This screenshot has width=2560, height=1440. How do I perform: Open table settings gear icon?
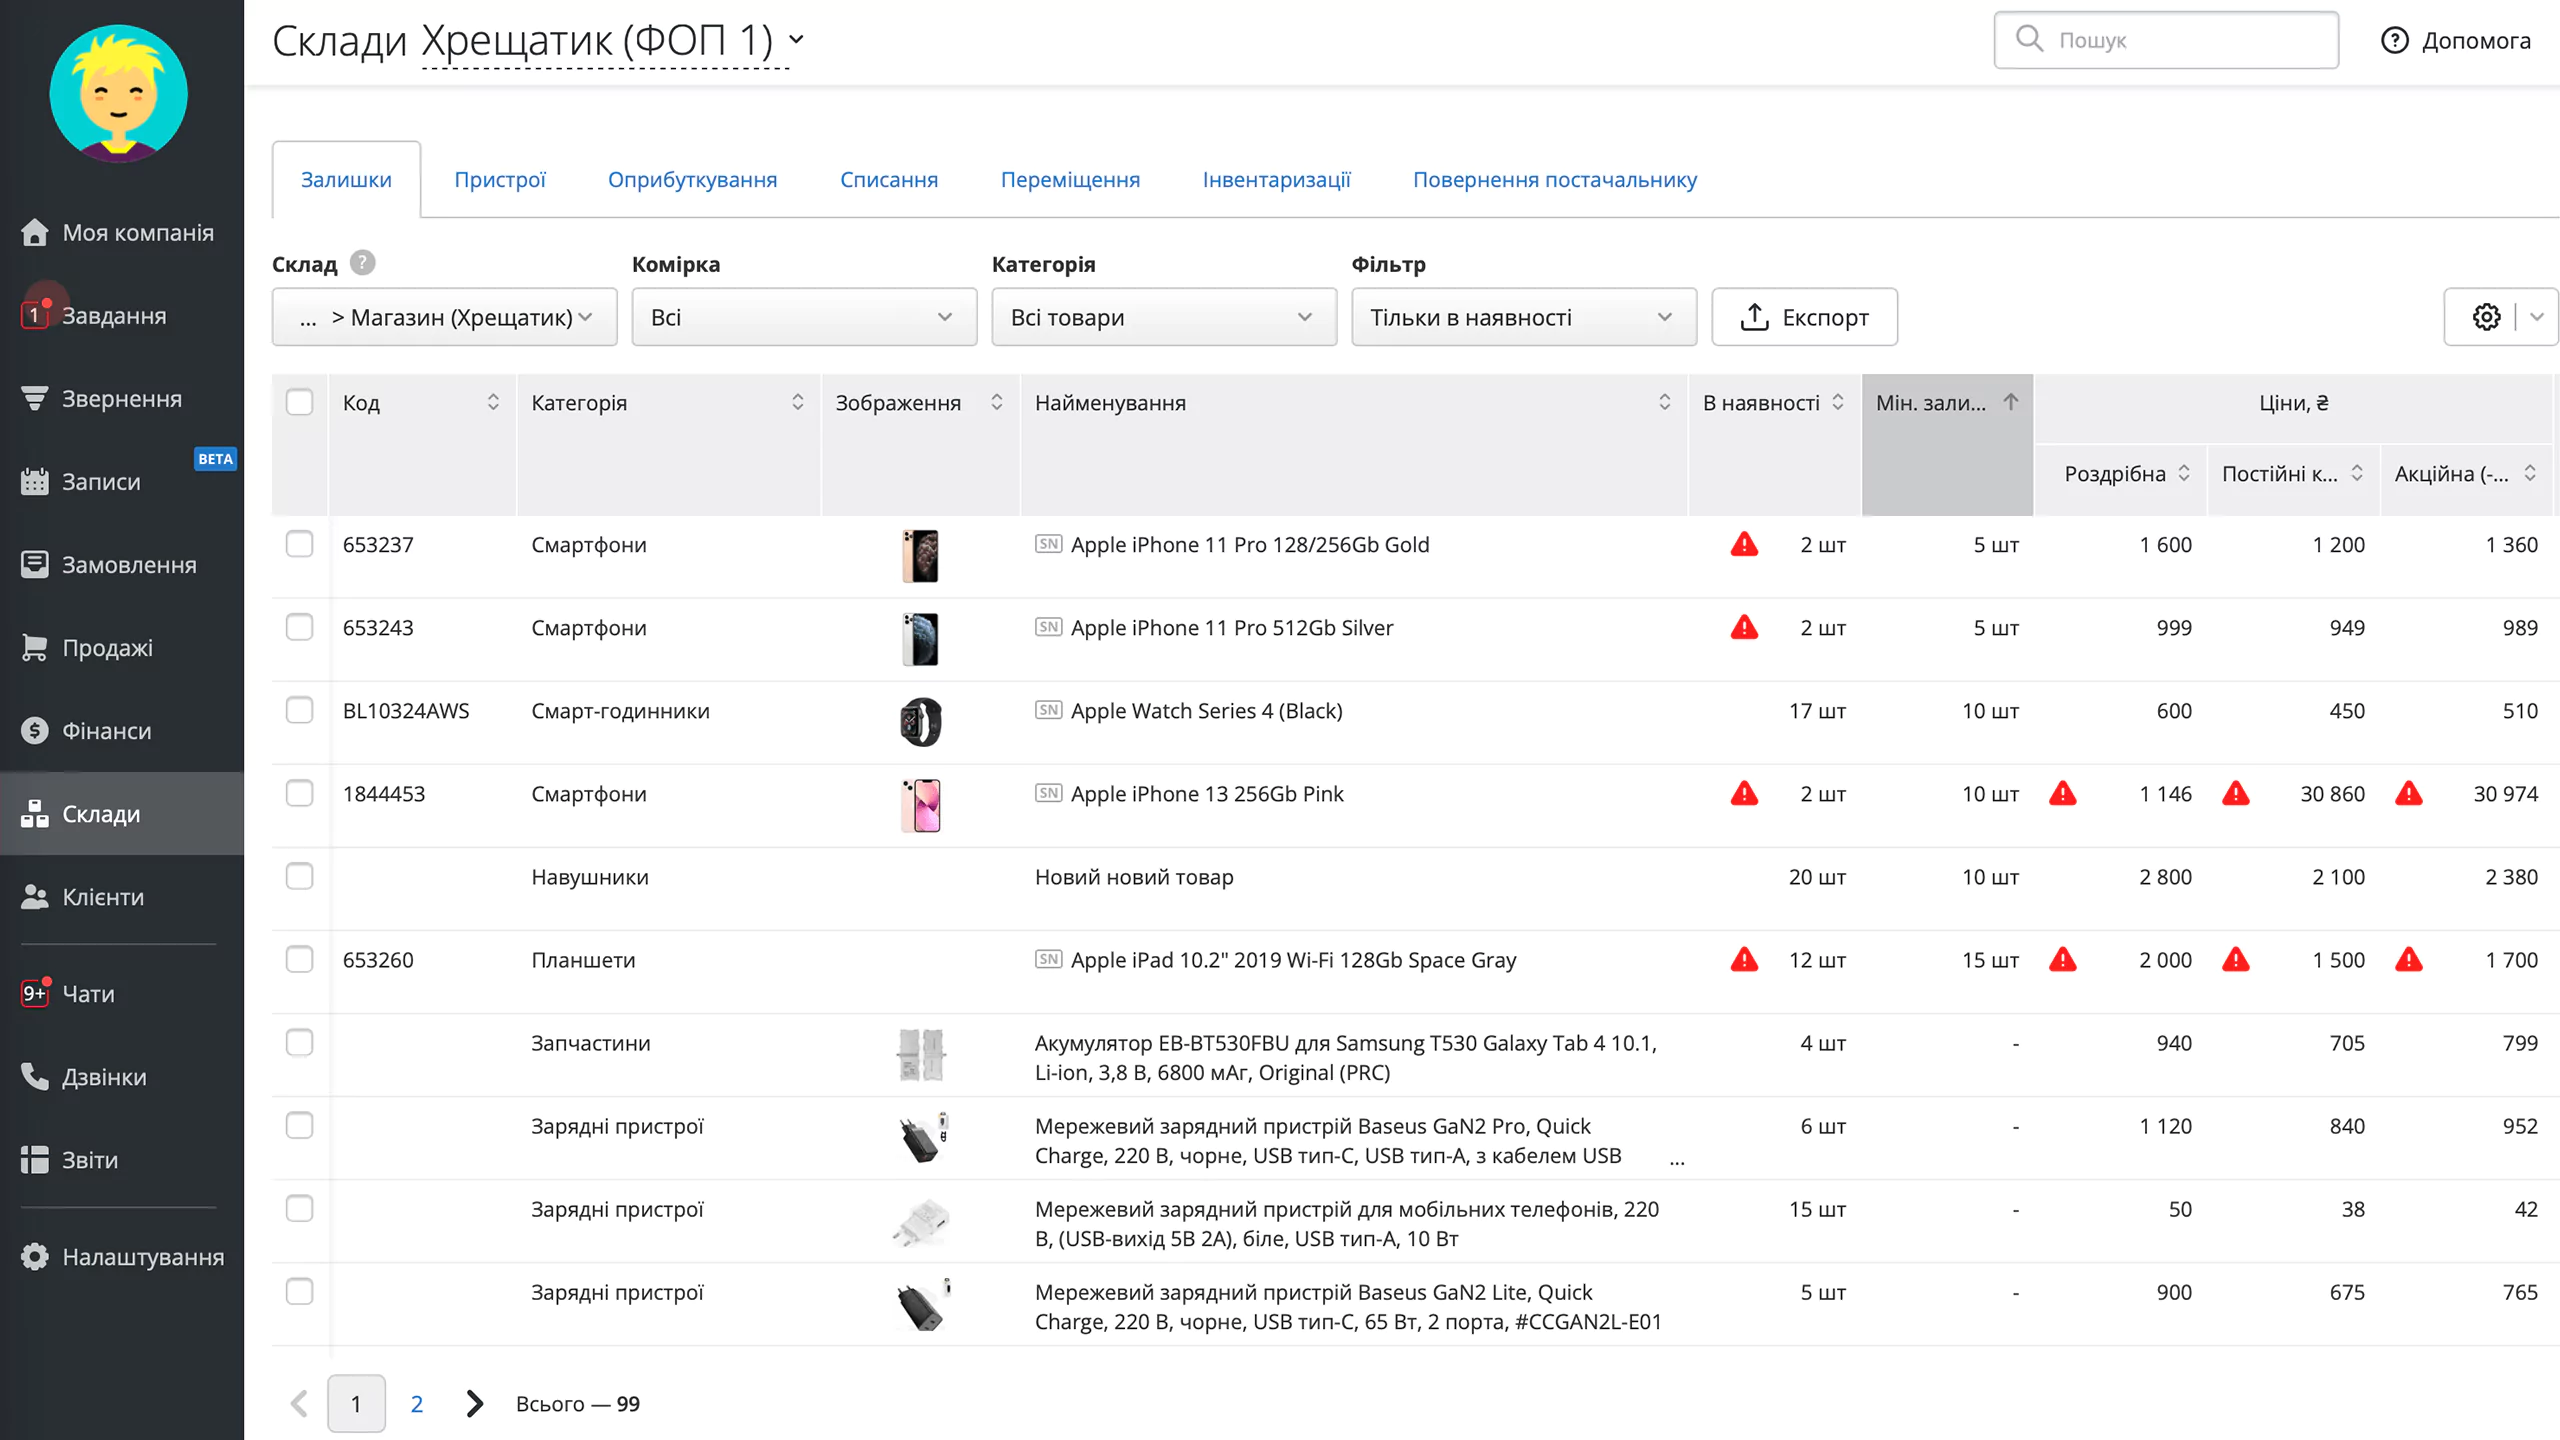2486,317
